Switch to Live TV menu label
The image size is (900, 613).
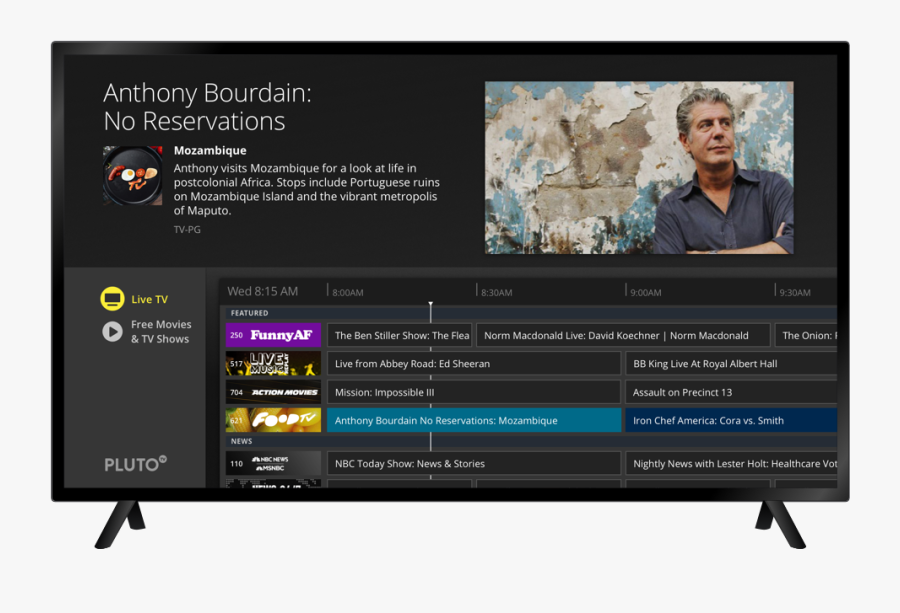[x=149, y=299]
